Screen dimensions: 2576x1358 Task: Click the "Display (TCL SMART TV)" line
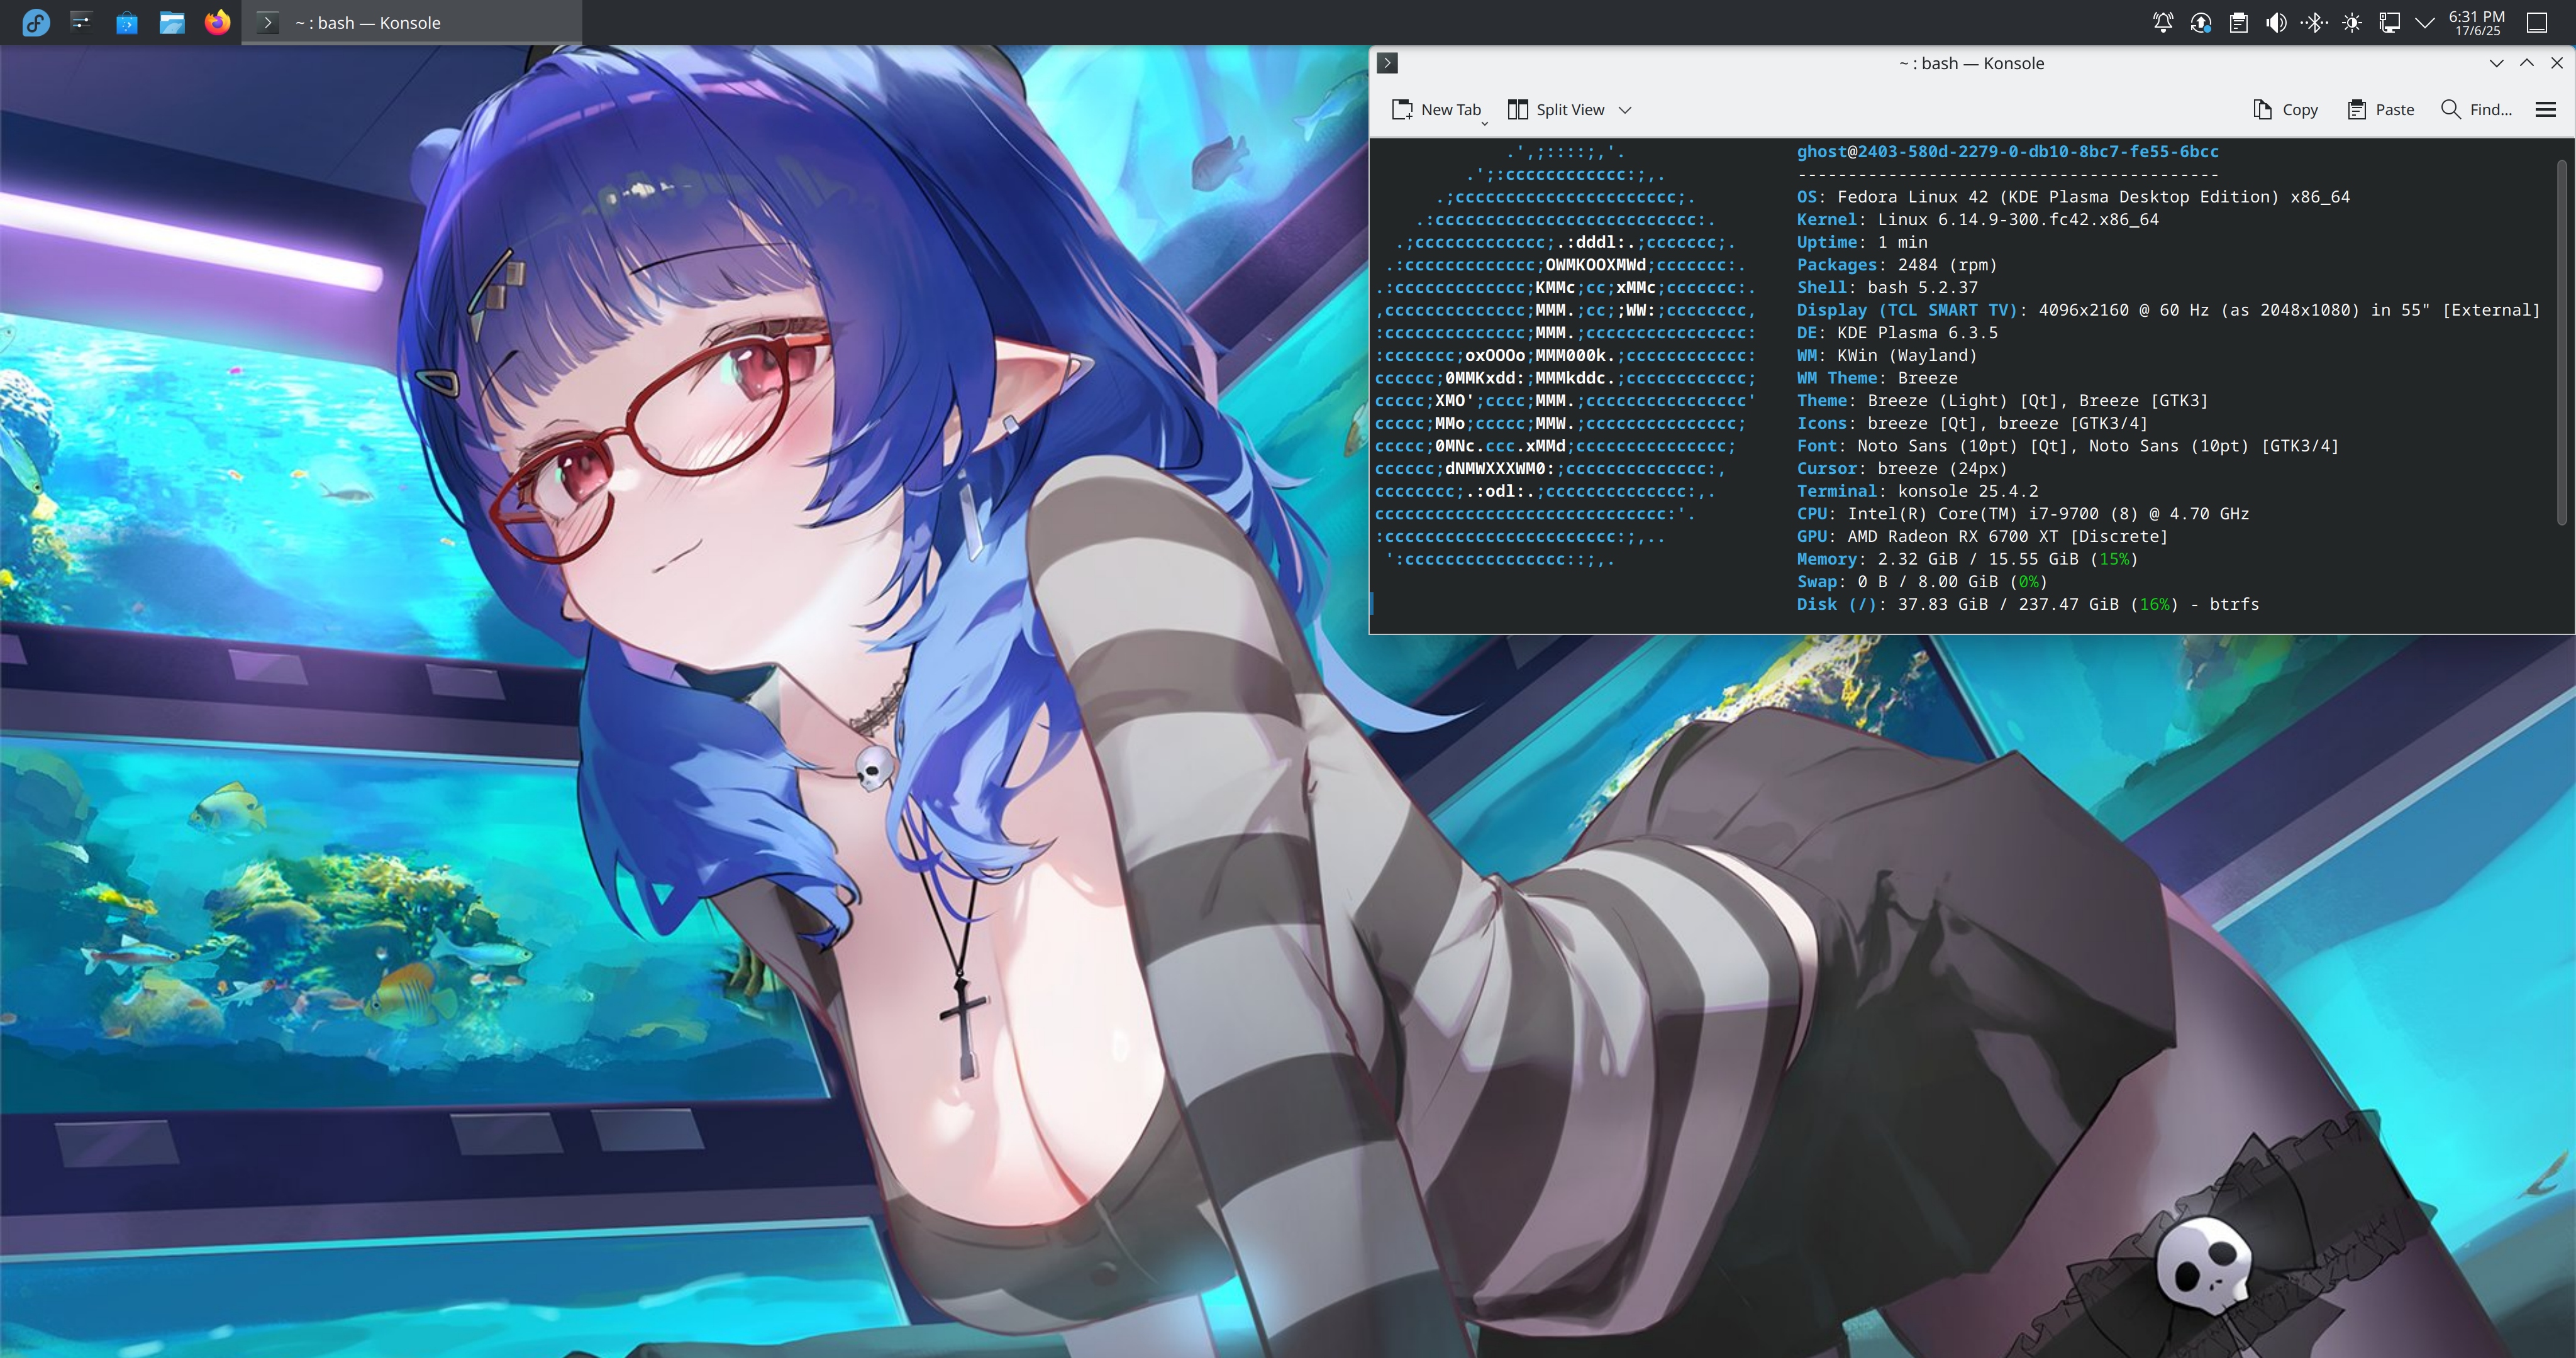[x=2169, y=310]
